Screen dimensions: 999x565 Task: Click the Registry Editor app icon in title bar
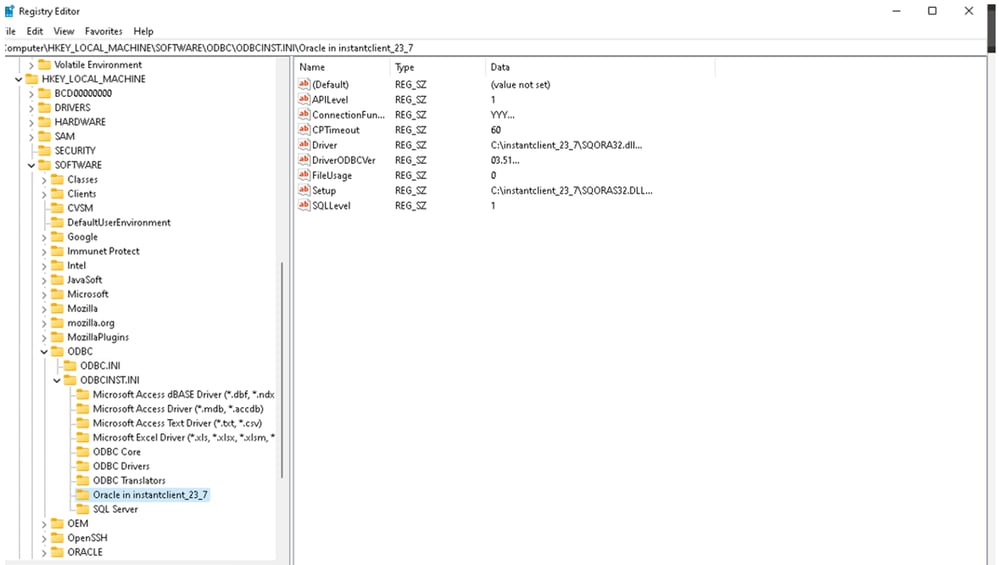coord(9,11)
